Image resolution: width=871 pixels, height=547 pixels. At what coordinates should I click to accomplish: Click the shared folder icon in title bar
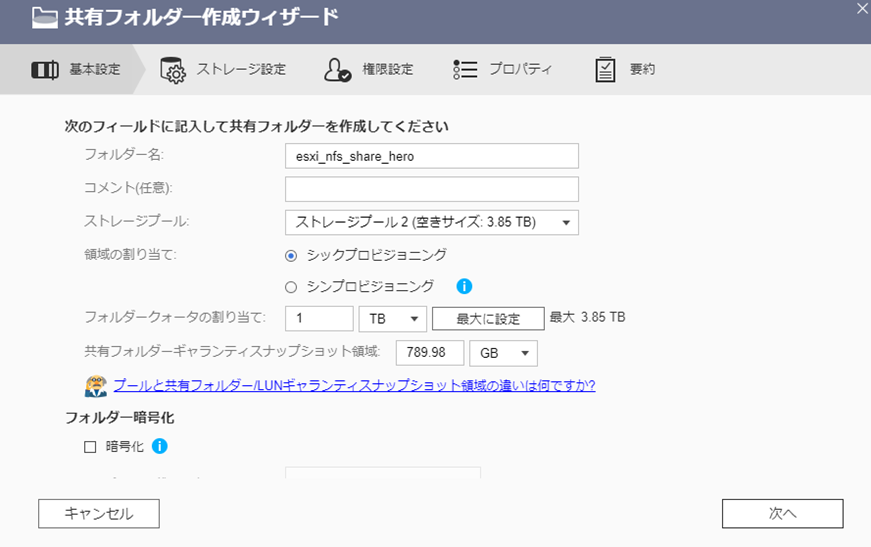[x=43, y=17]
